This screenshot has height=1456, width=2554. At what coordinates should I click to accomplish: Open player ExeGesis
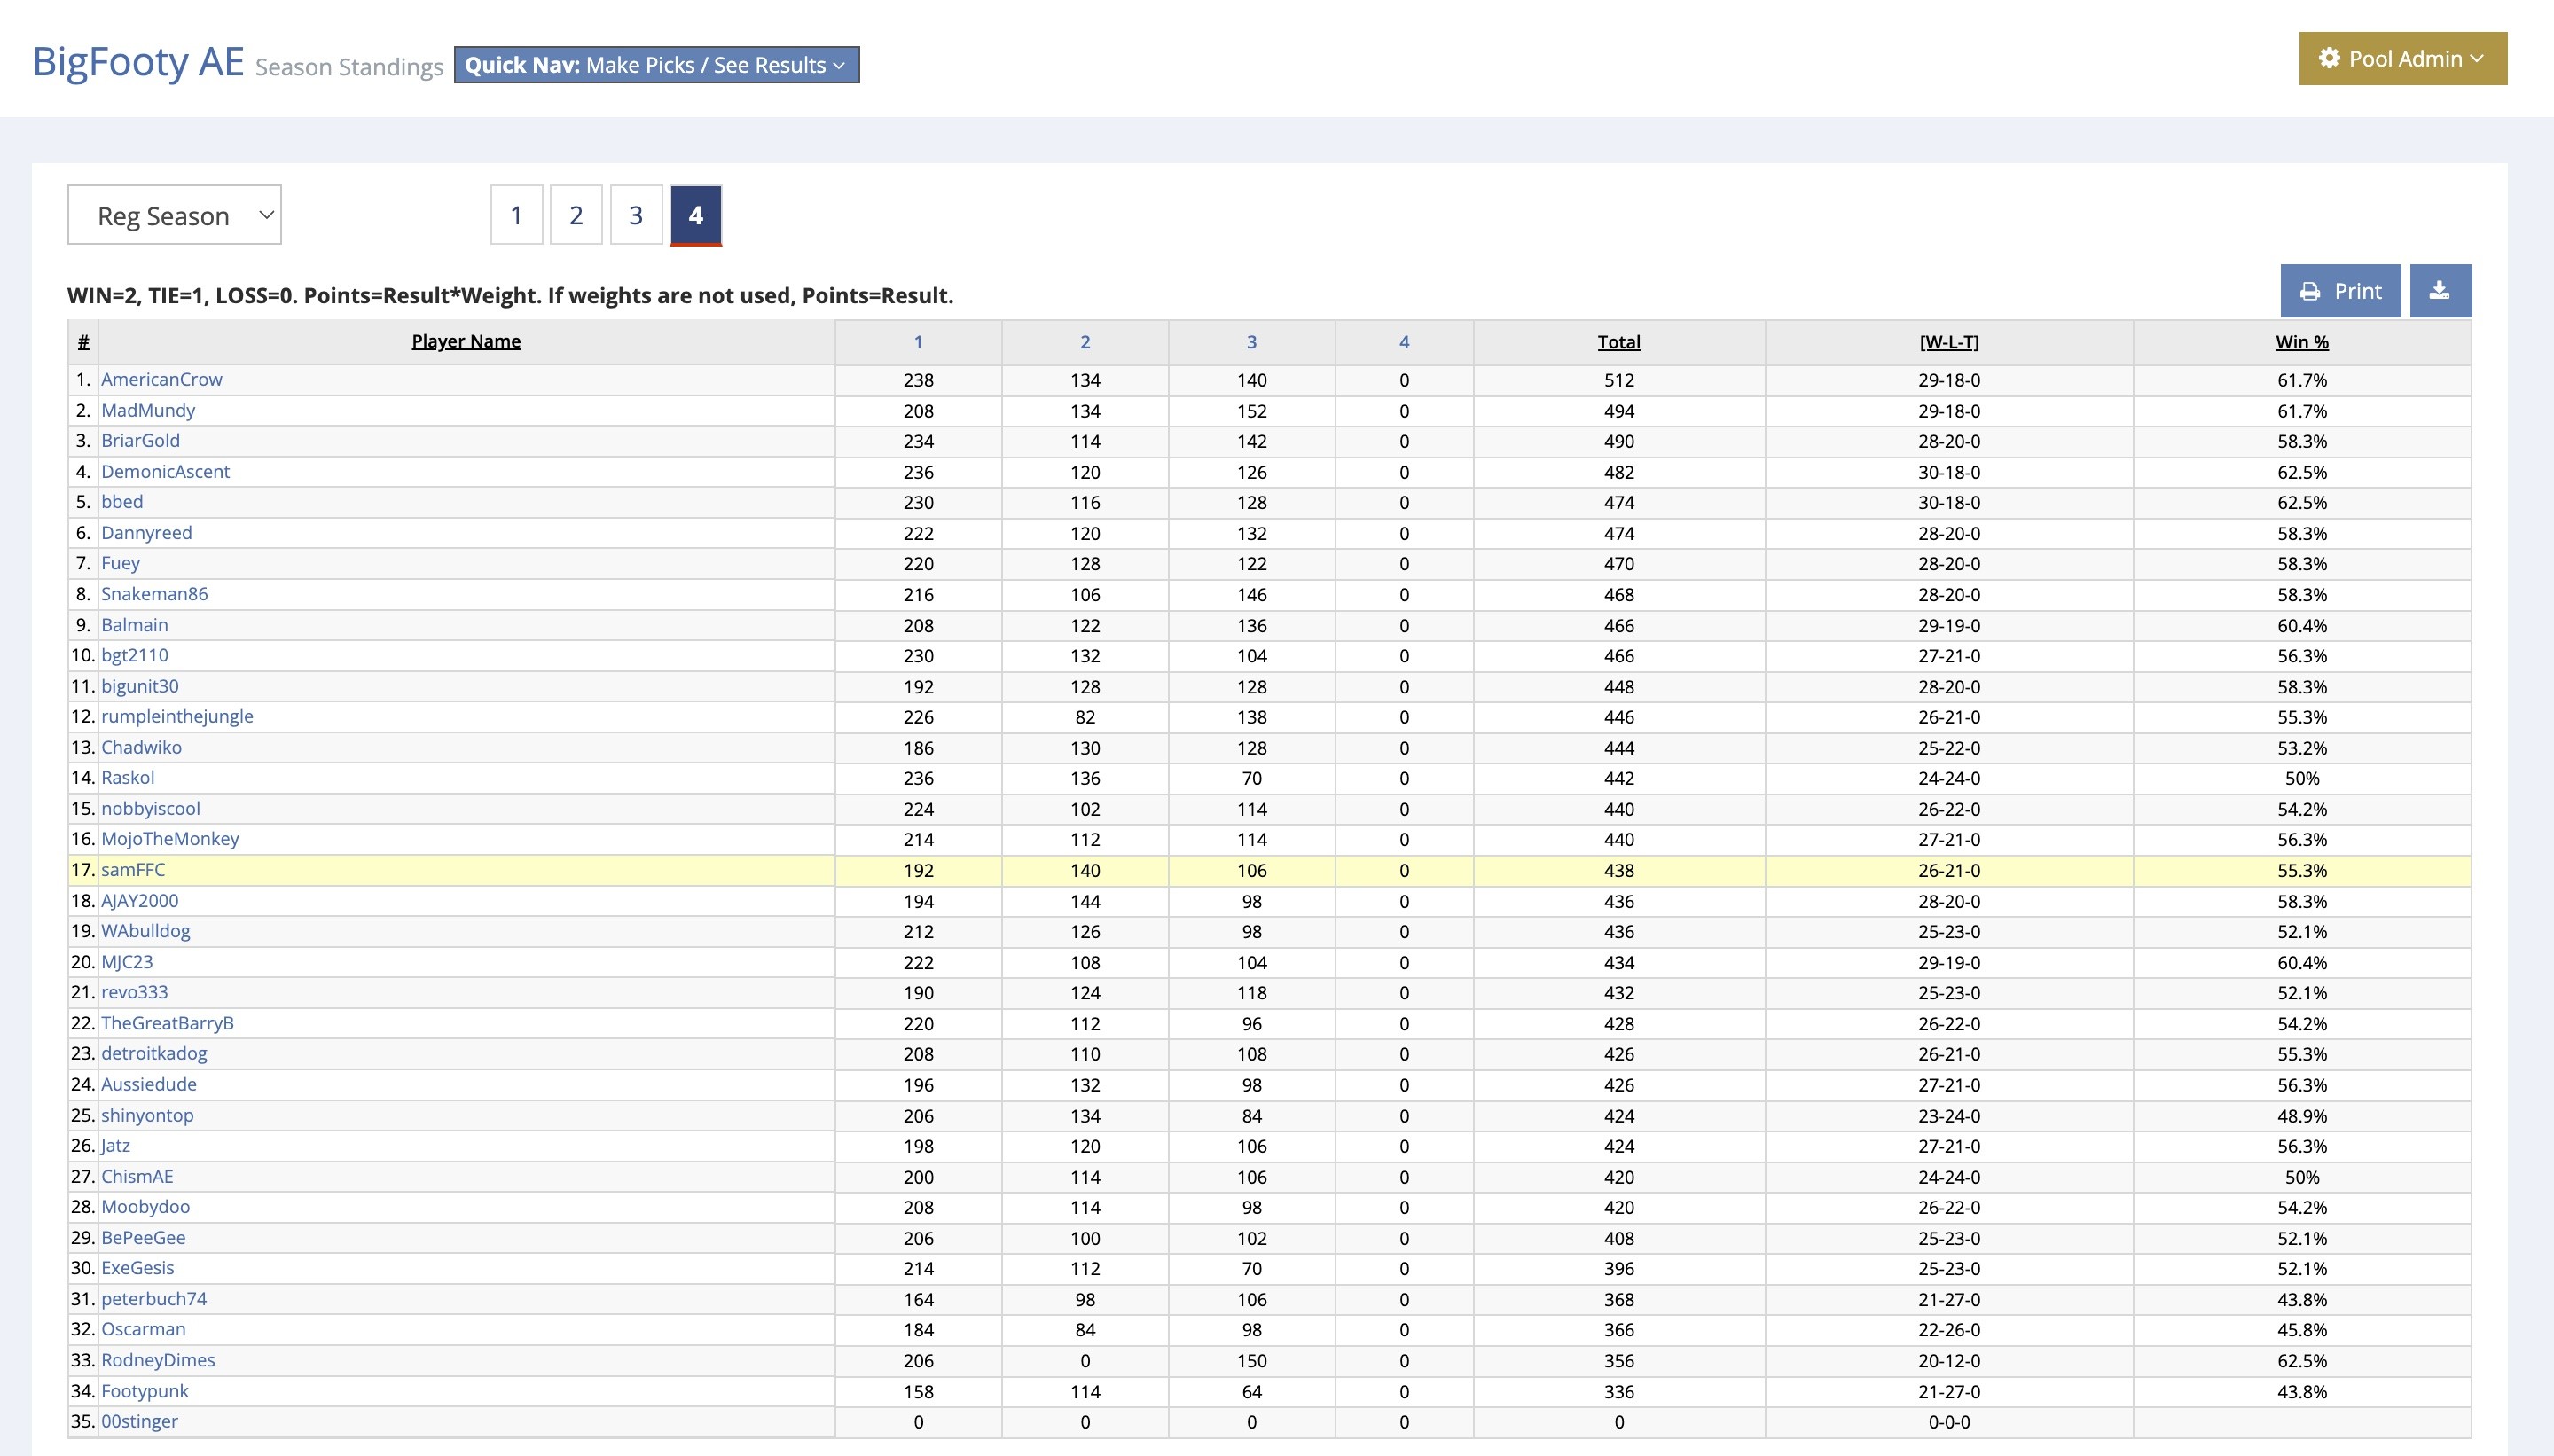137,1268
